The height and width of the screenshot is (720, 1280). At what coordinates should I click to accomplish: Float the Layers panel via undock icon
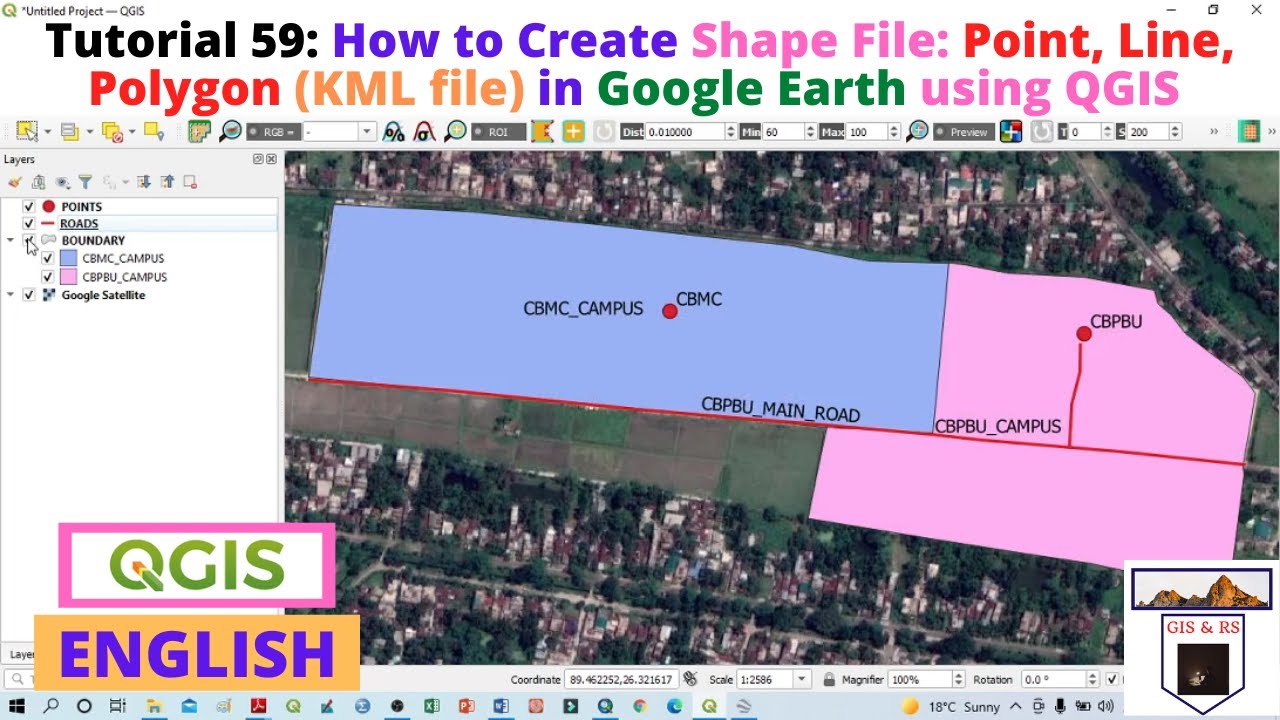(x=258, y=159)
